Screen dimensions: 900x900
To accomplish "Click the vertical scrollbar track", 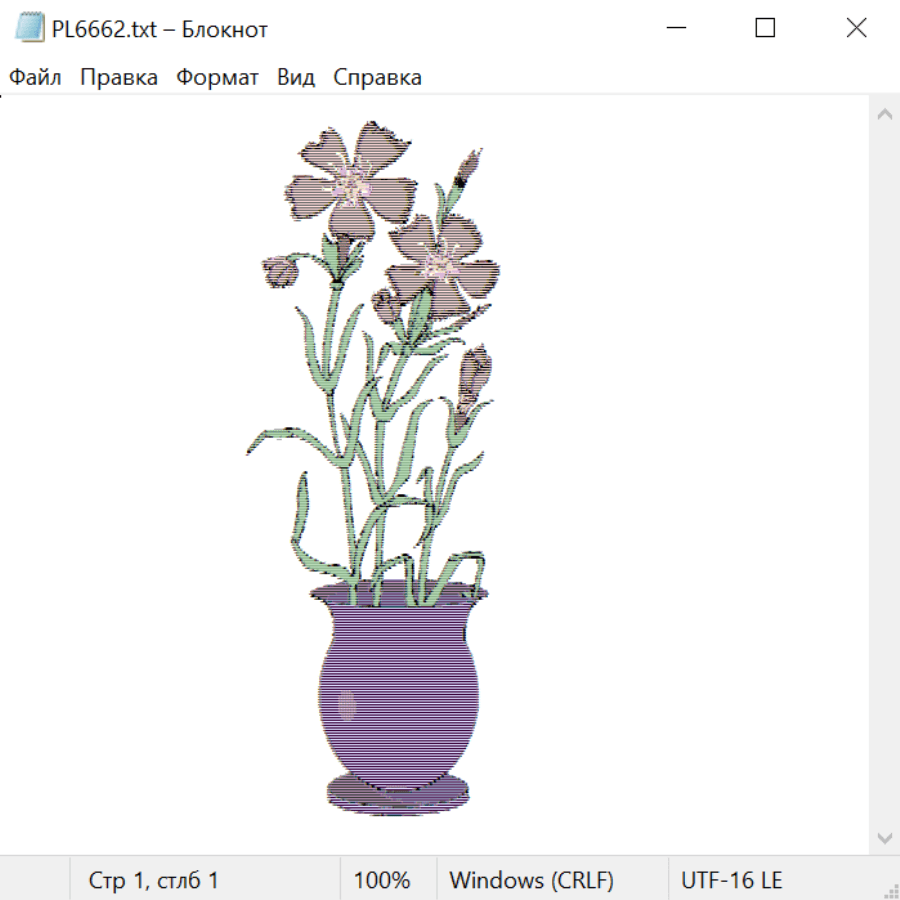I will [x=885, y=475].
